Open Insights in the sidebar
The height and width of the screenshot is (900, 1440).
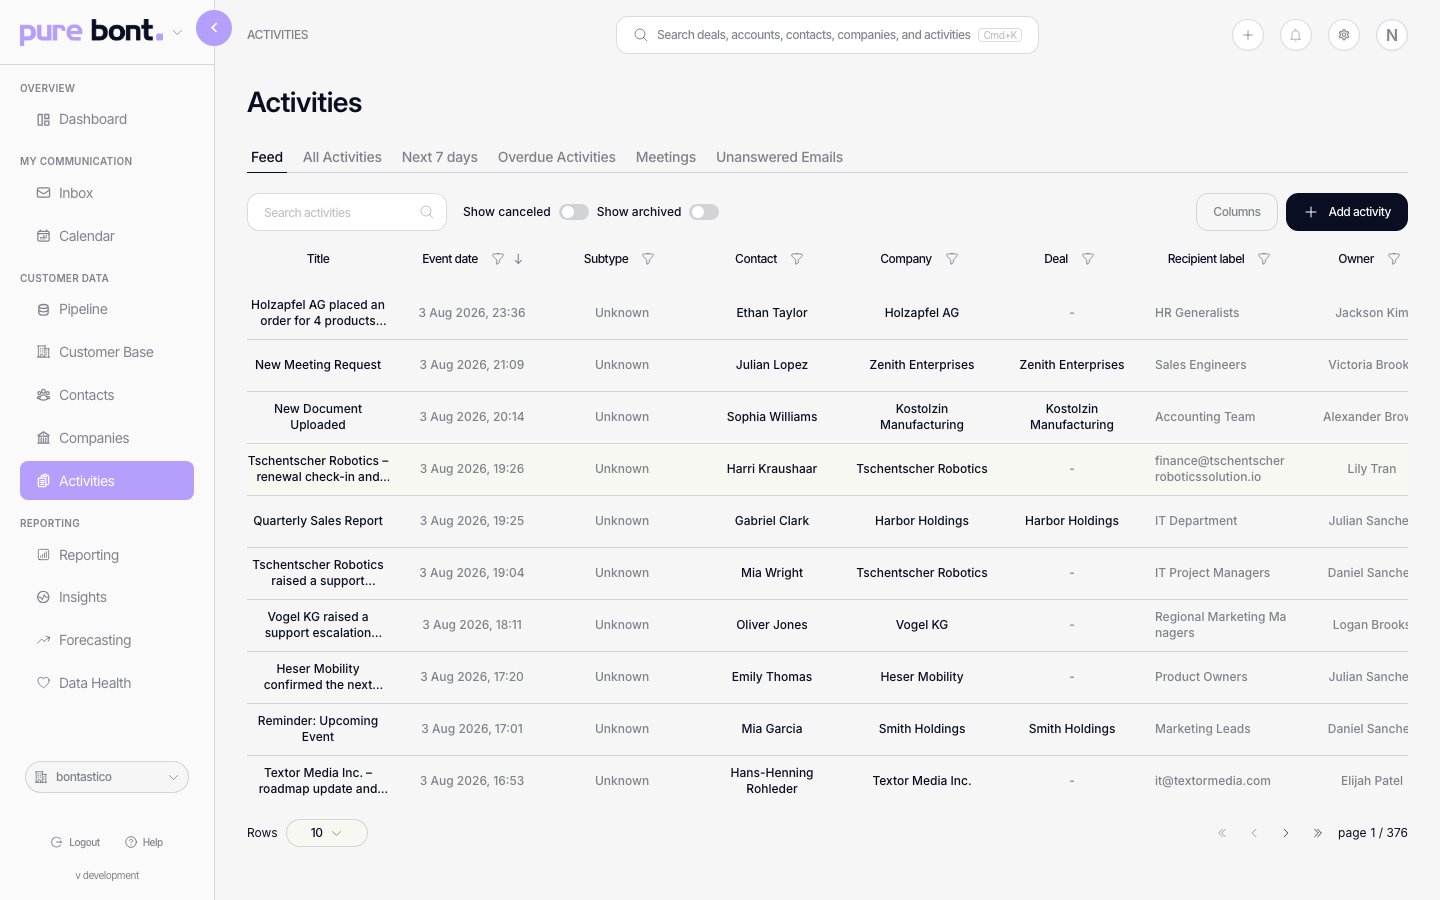tap(107, 597)
